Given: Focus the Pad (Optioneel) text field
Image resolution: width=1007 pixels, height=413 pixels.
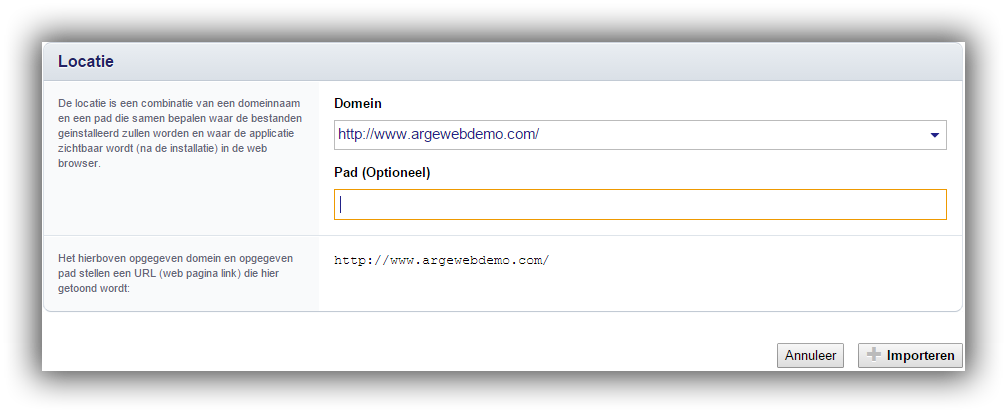Looking at the screenshot, I should [640, 205].
